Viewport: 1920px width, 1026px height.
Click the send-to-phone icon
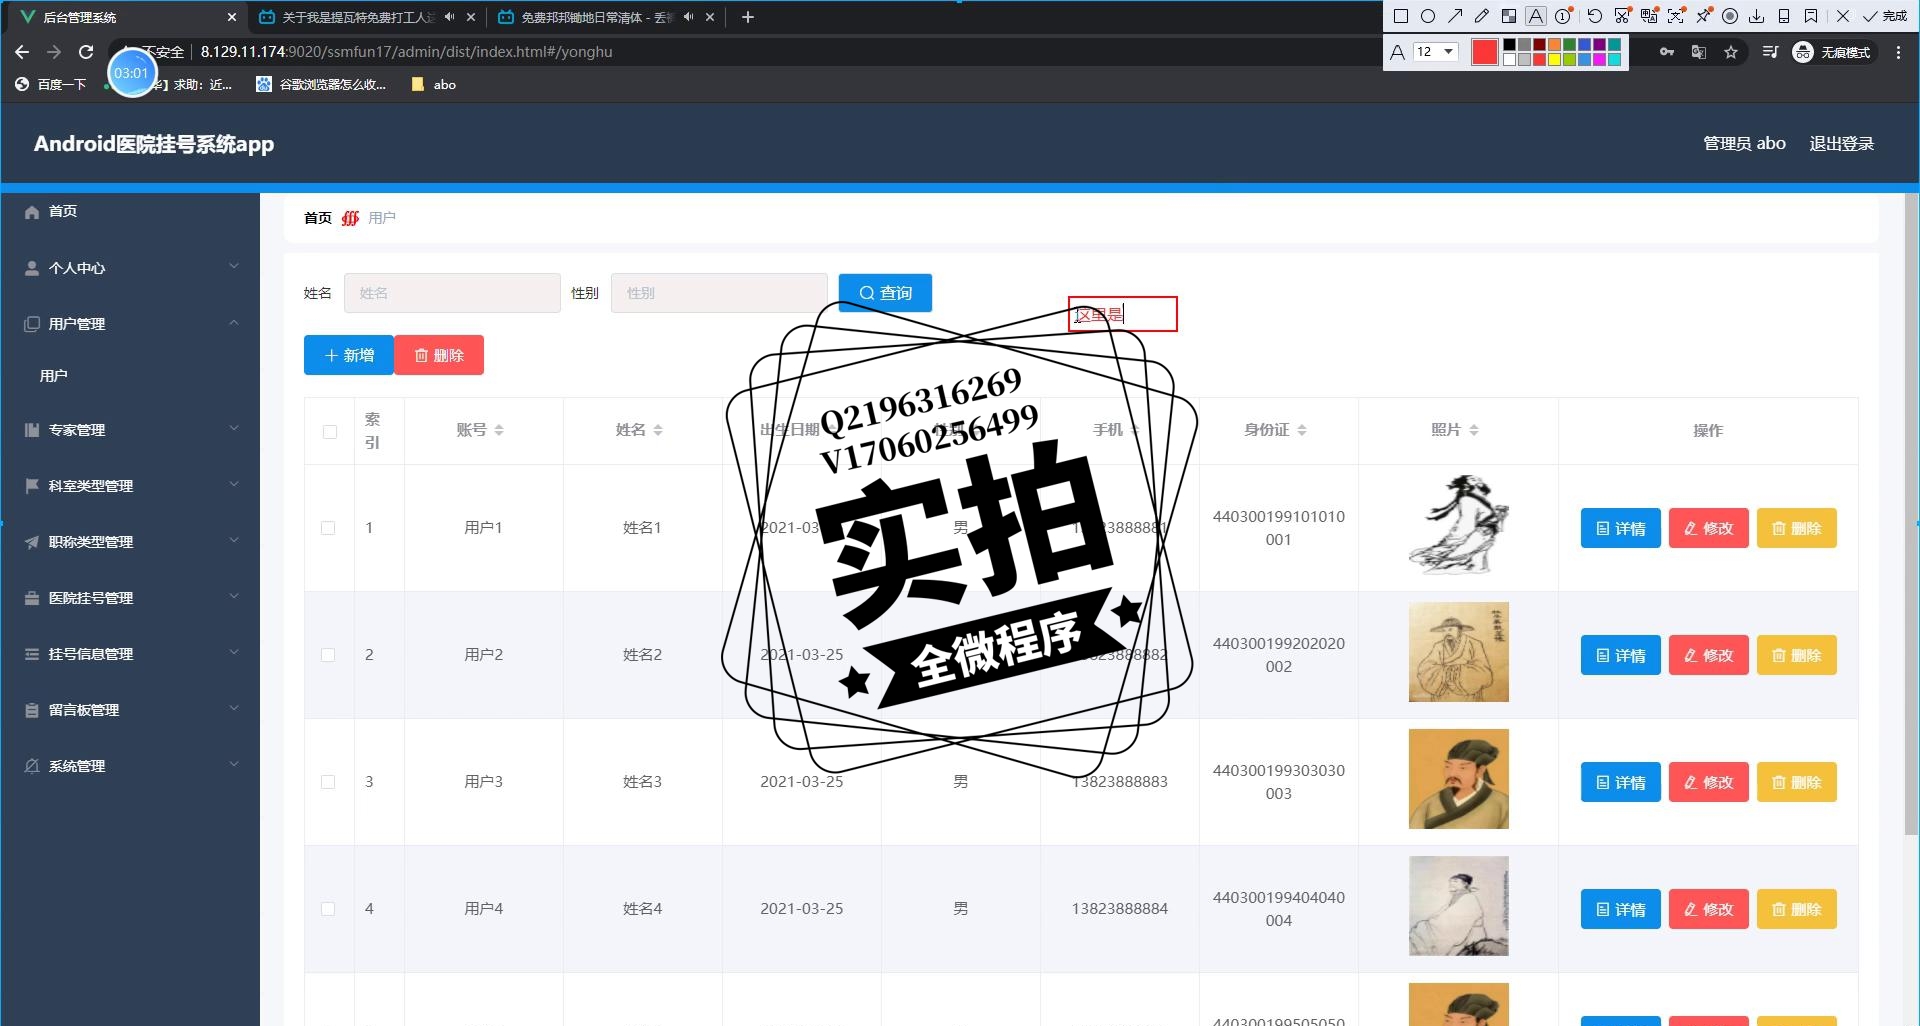(x=1784, y=16)
